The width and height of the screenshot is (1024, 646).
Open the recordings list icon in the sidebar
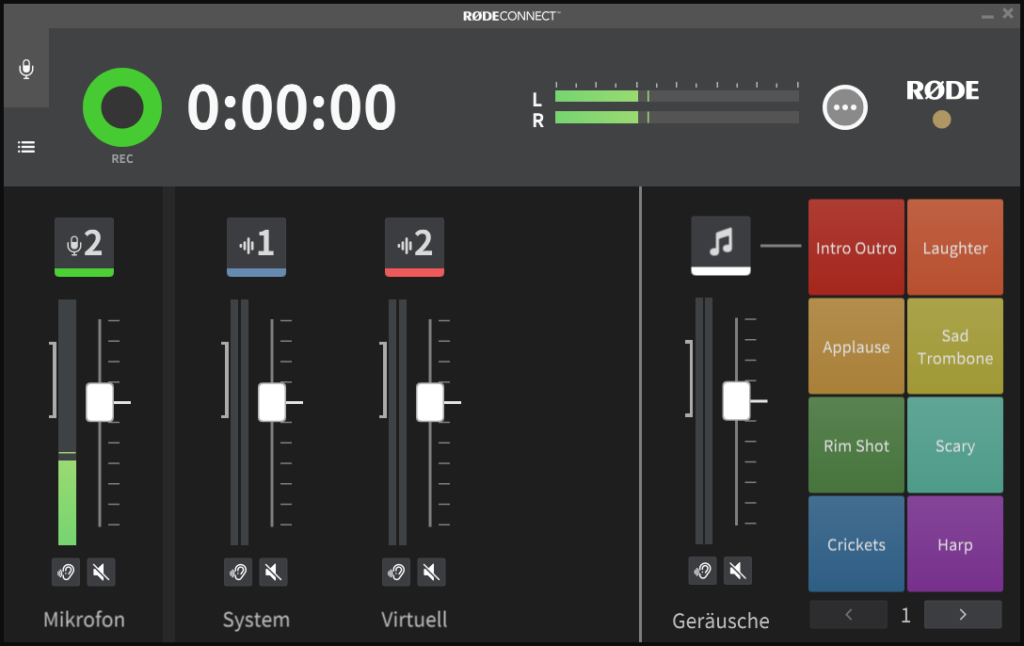pos(26,147)
